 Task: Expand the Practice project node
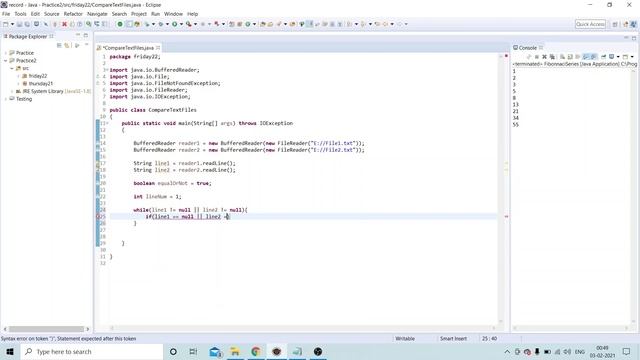[x=6, y=53]
